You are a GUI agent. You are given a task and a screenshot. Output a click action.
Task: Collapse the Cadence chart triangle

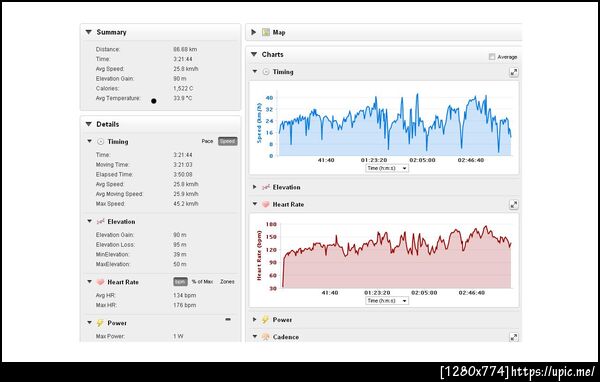tap(255, 336)
